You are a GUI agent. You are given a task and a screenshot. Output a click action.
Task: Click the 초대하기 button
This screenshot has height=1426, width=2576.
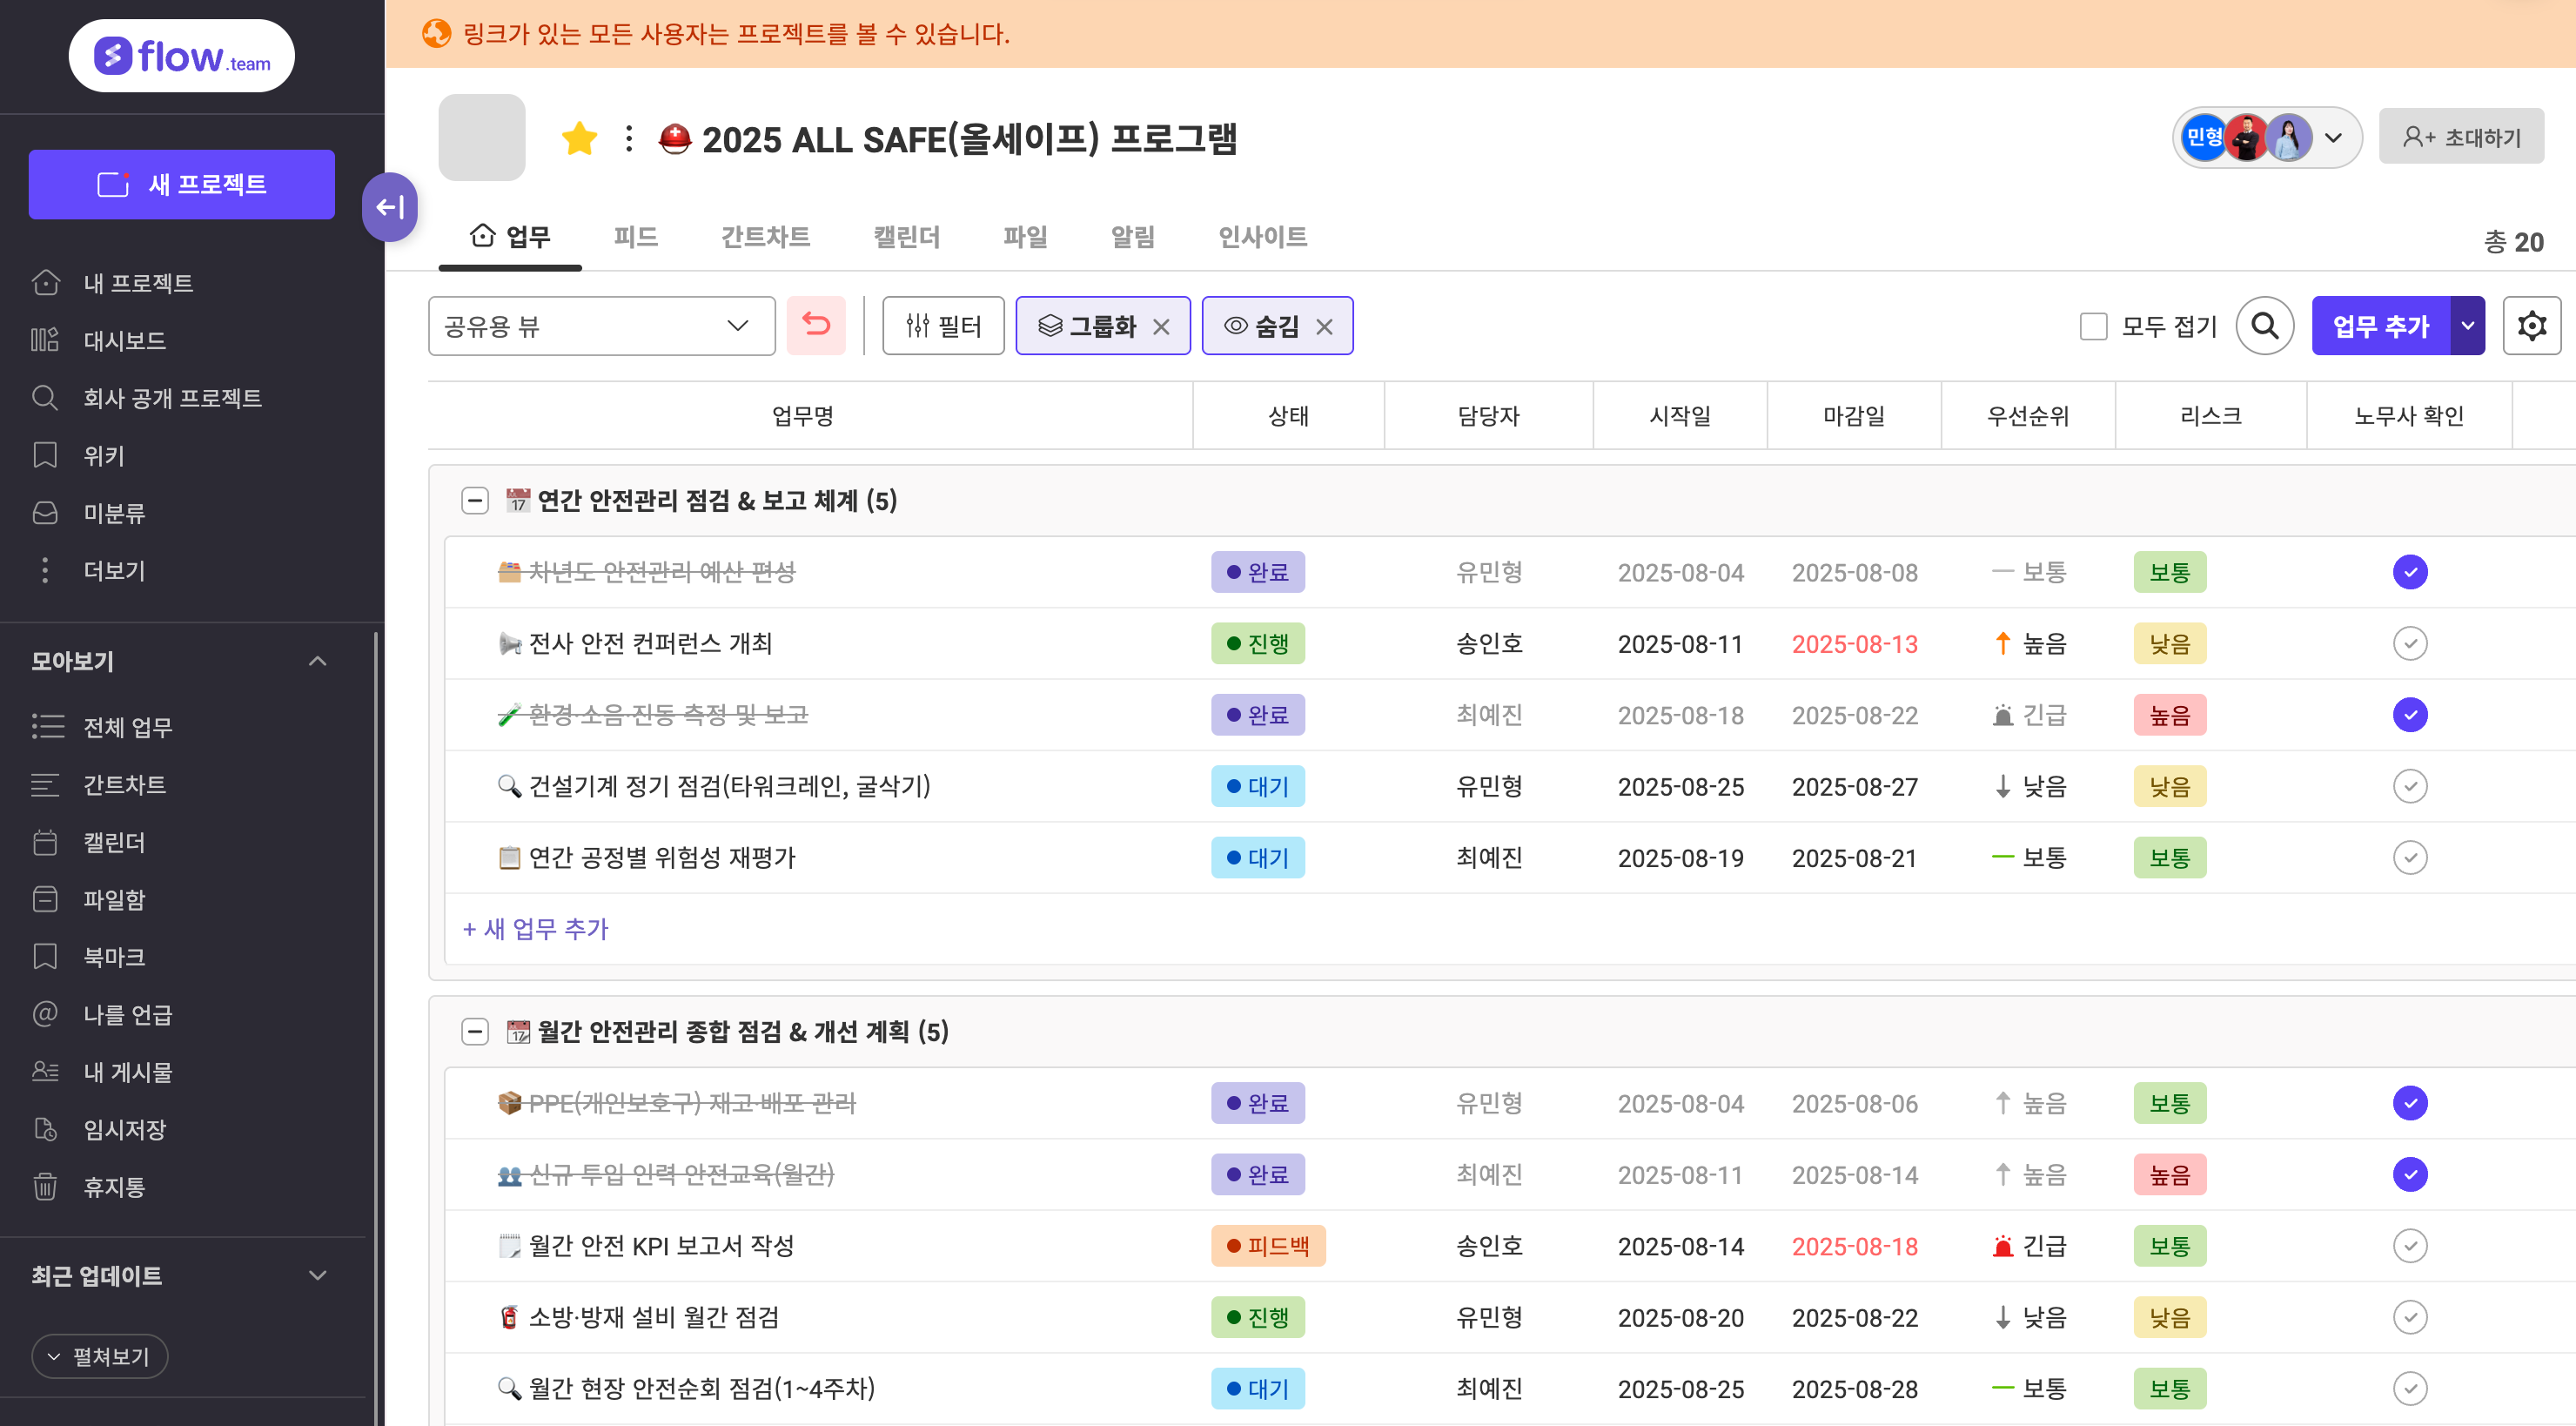(2461, 137)
